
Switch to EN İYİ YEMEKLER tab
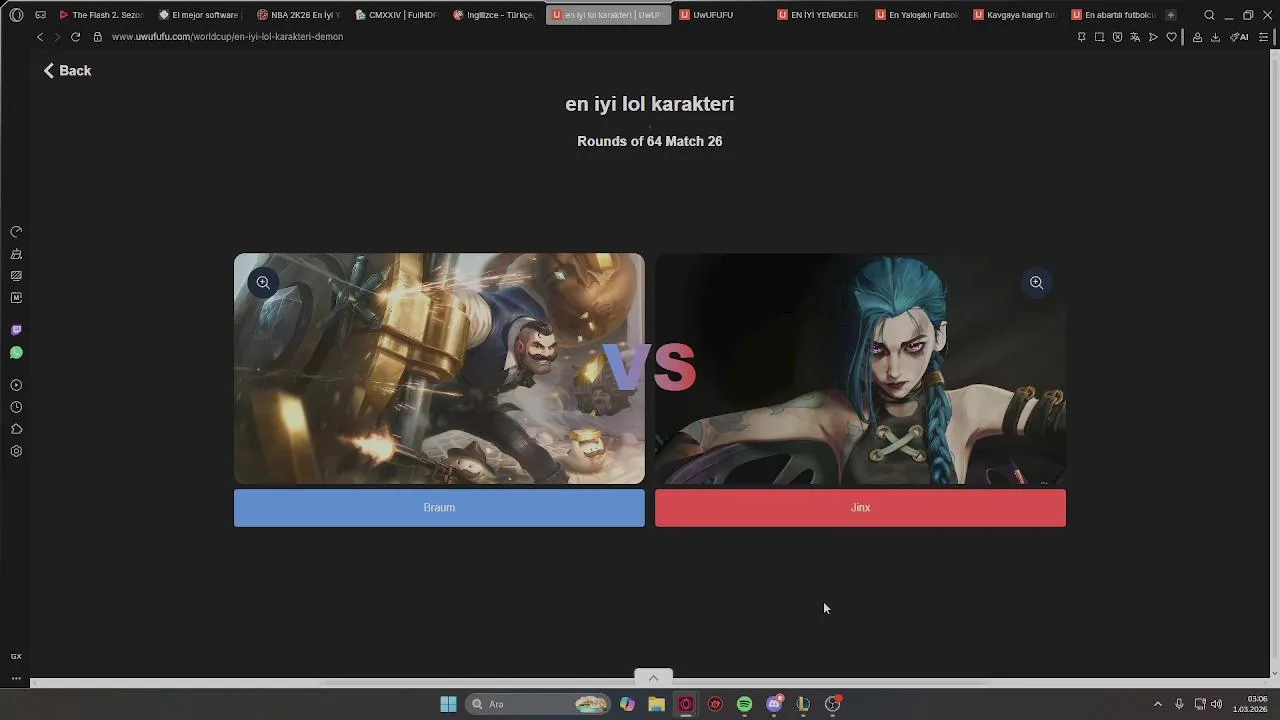coord(818,15)
